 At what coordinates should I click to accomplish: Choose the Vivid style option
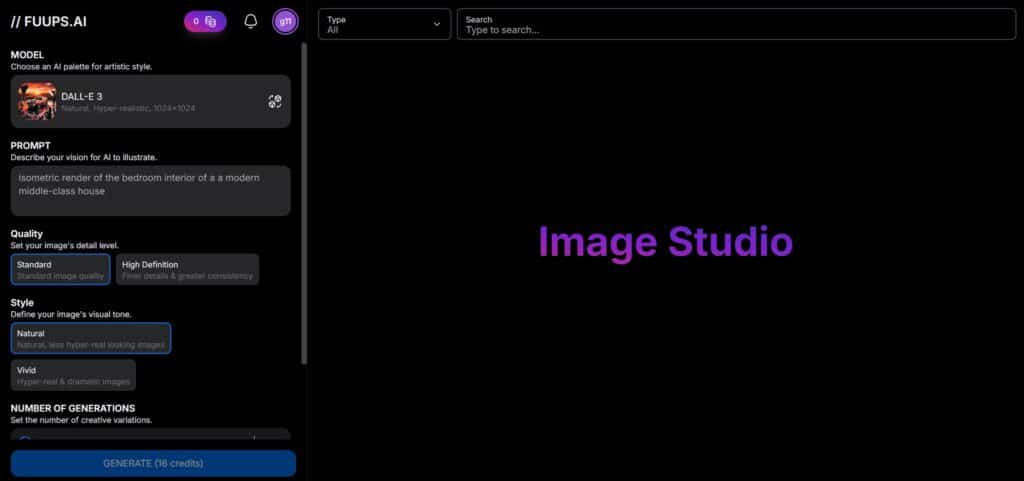tap(73, 375)
